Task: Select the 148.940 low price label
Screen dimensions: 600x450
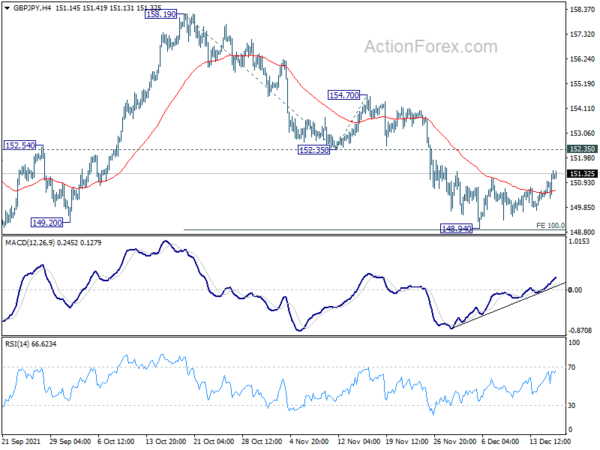Action: (457, 229)
